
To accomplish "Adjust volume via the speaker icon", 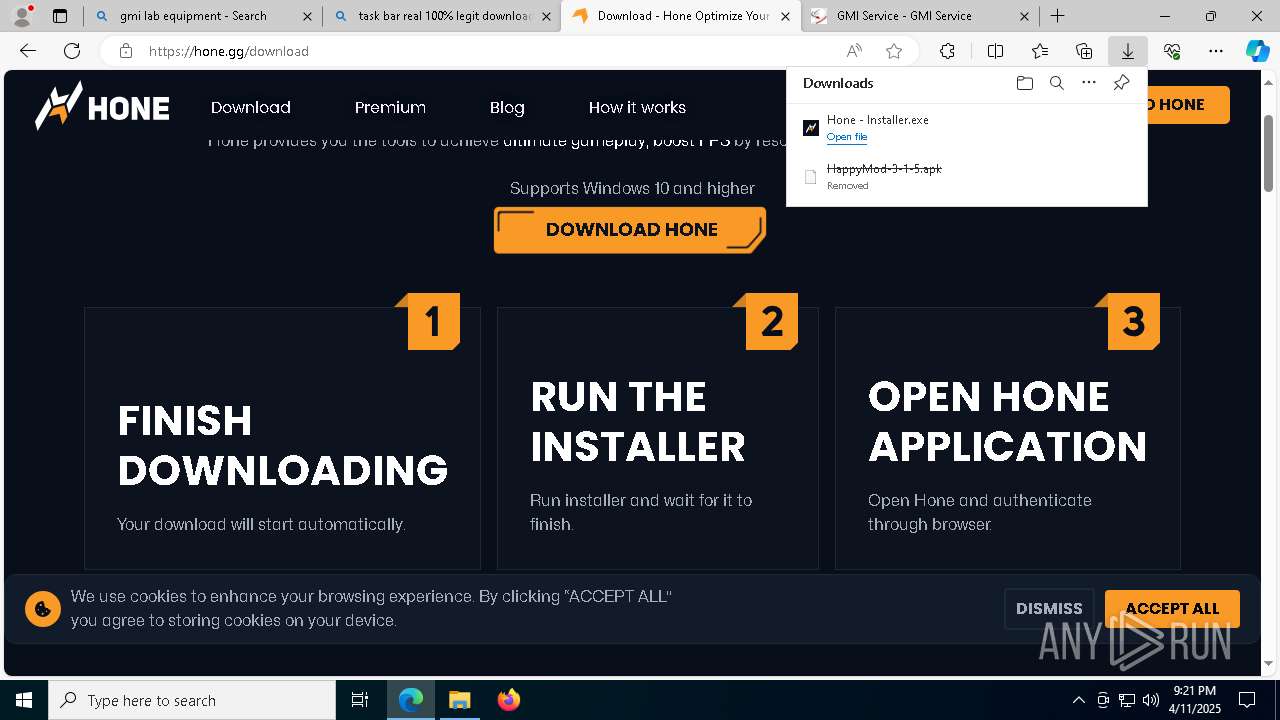I will [x=1151, y=700].
